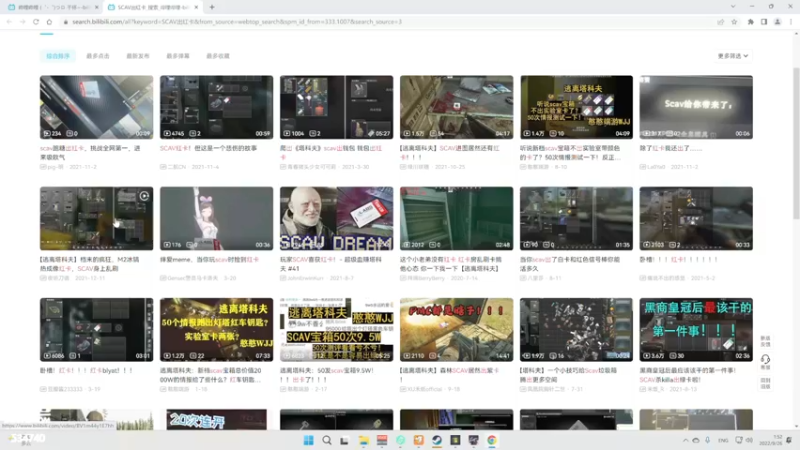Screen dimensions: 800x450
Task: Click the 回到旧版 side button
Action: [x=765, y=383]
